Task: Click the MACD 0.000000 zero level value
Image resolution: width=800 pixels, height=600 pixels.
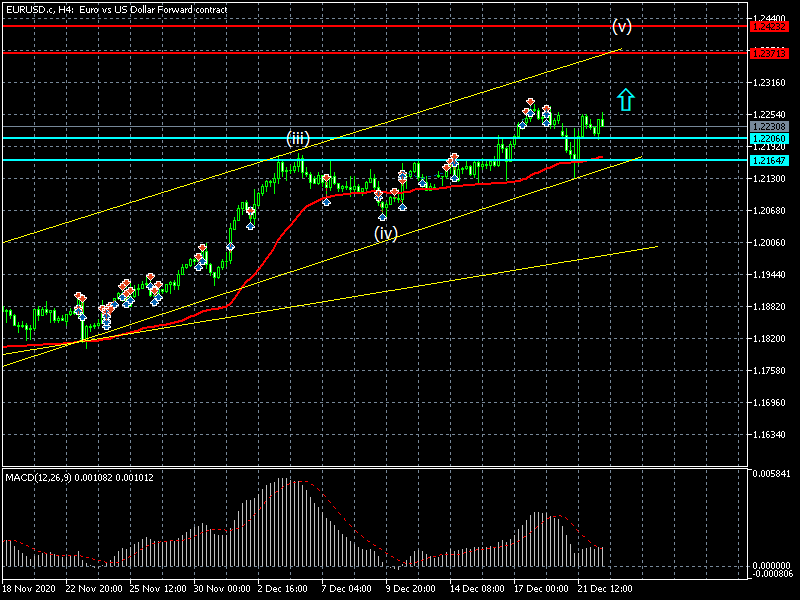Action: click(x=773, y=565)
